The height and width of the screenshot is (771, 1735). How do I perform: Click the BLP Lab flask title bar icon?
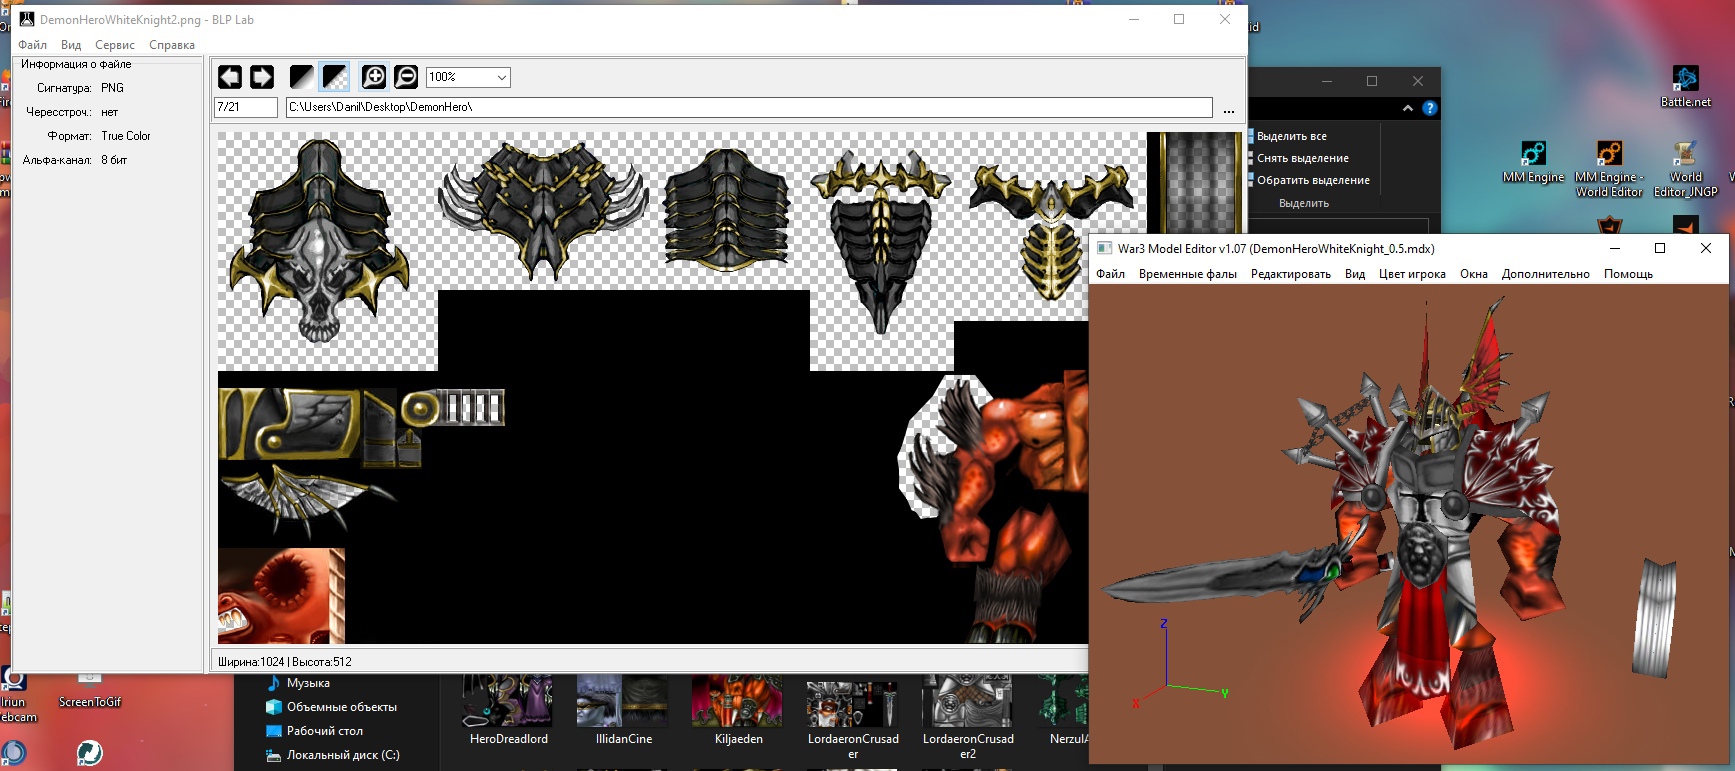(x=27, y=19)
